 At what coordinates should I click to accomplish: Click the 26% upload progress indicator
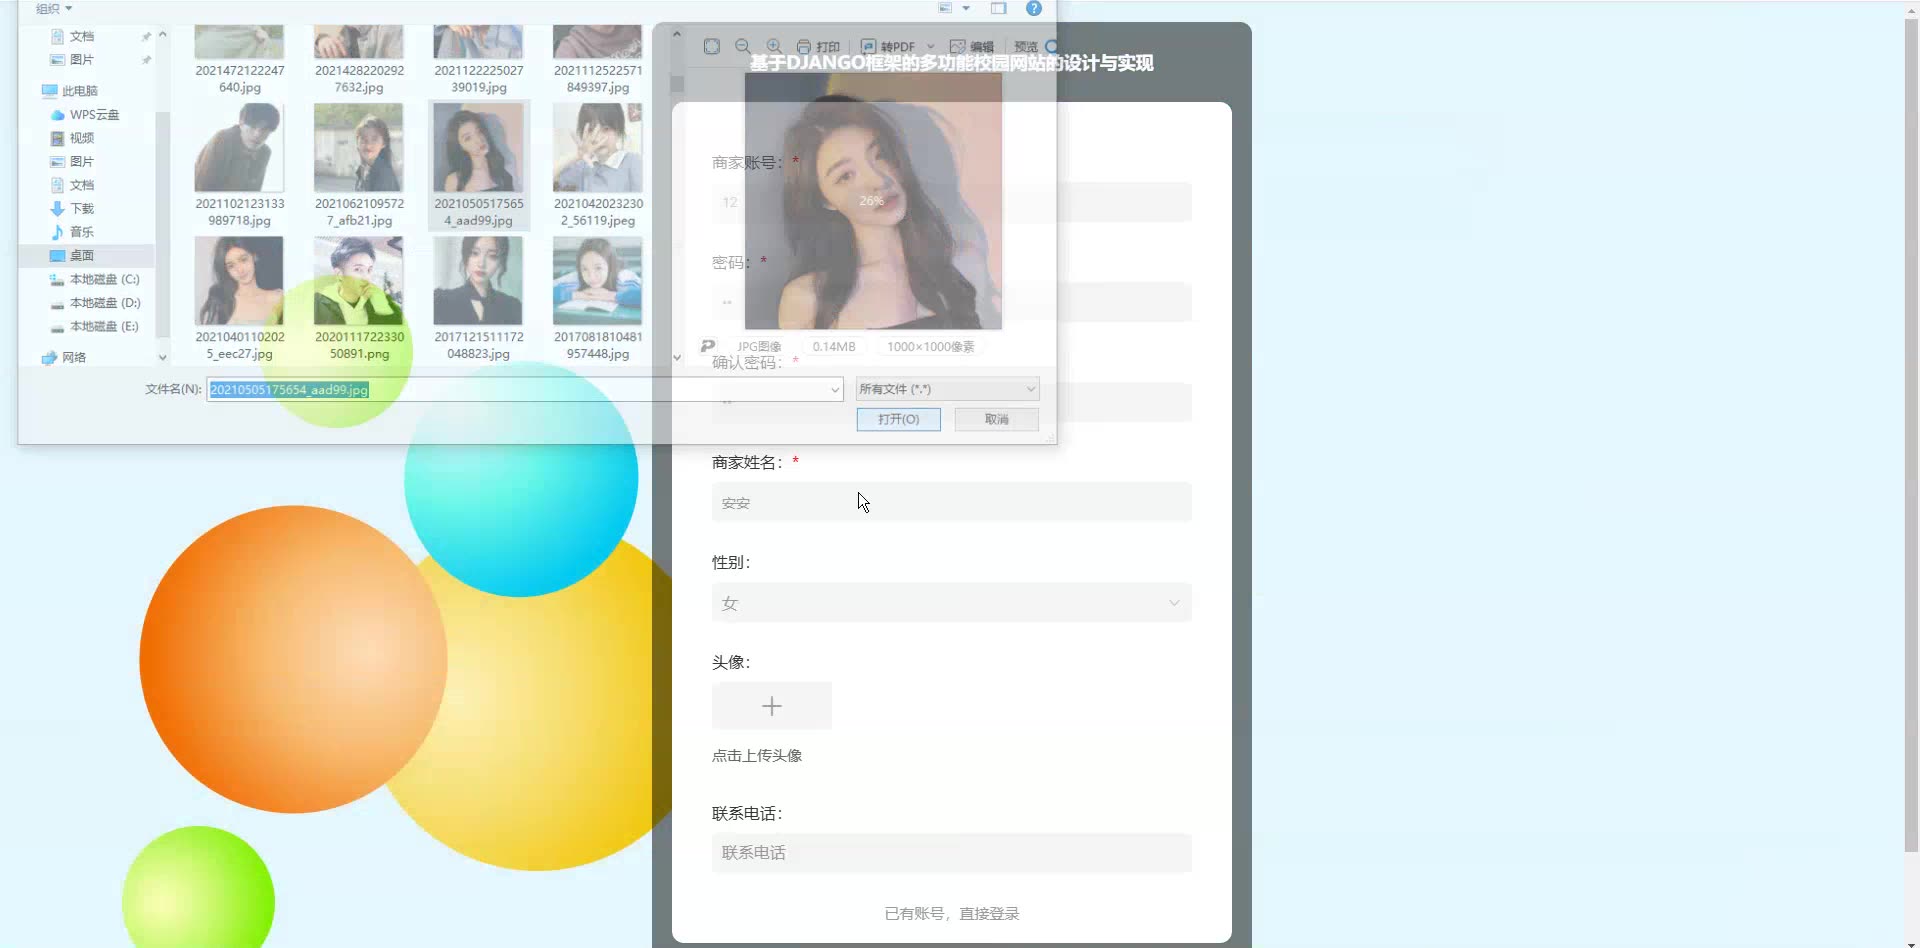click(870, 200)
